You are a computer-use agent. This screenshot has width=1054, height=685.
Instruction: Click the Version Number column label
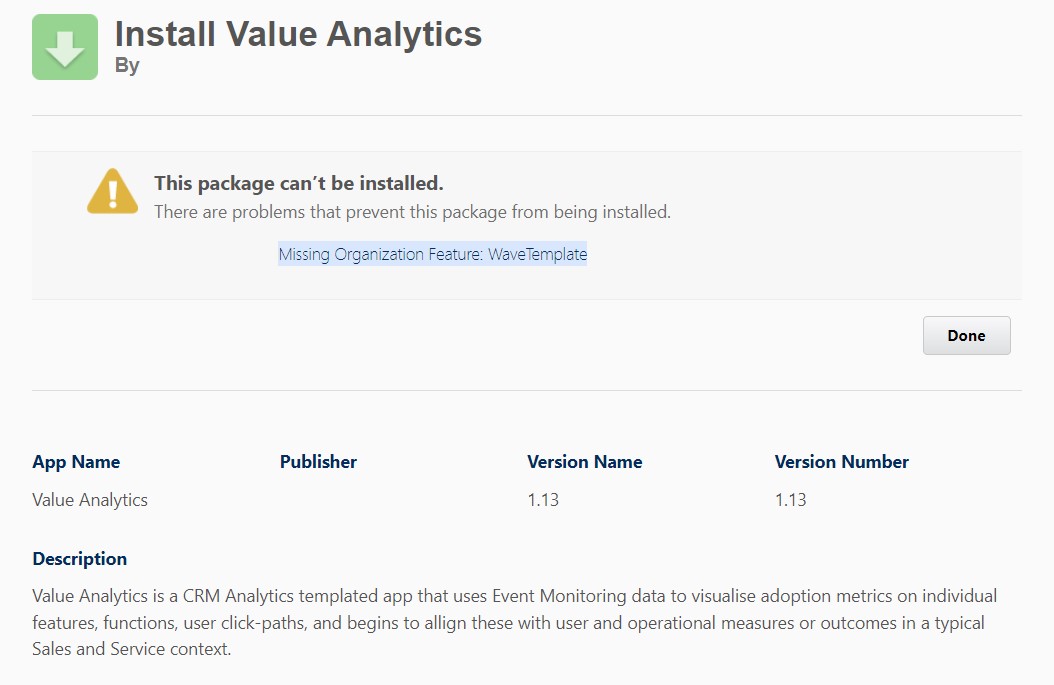841,462
